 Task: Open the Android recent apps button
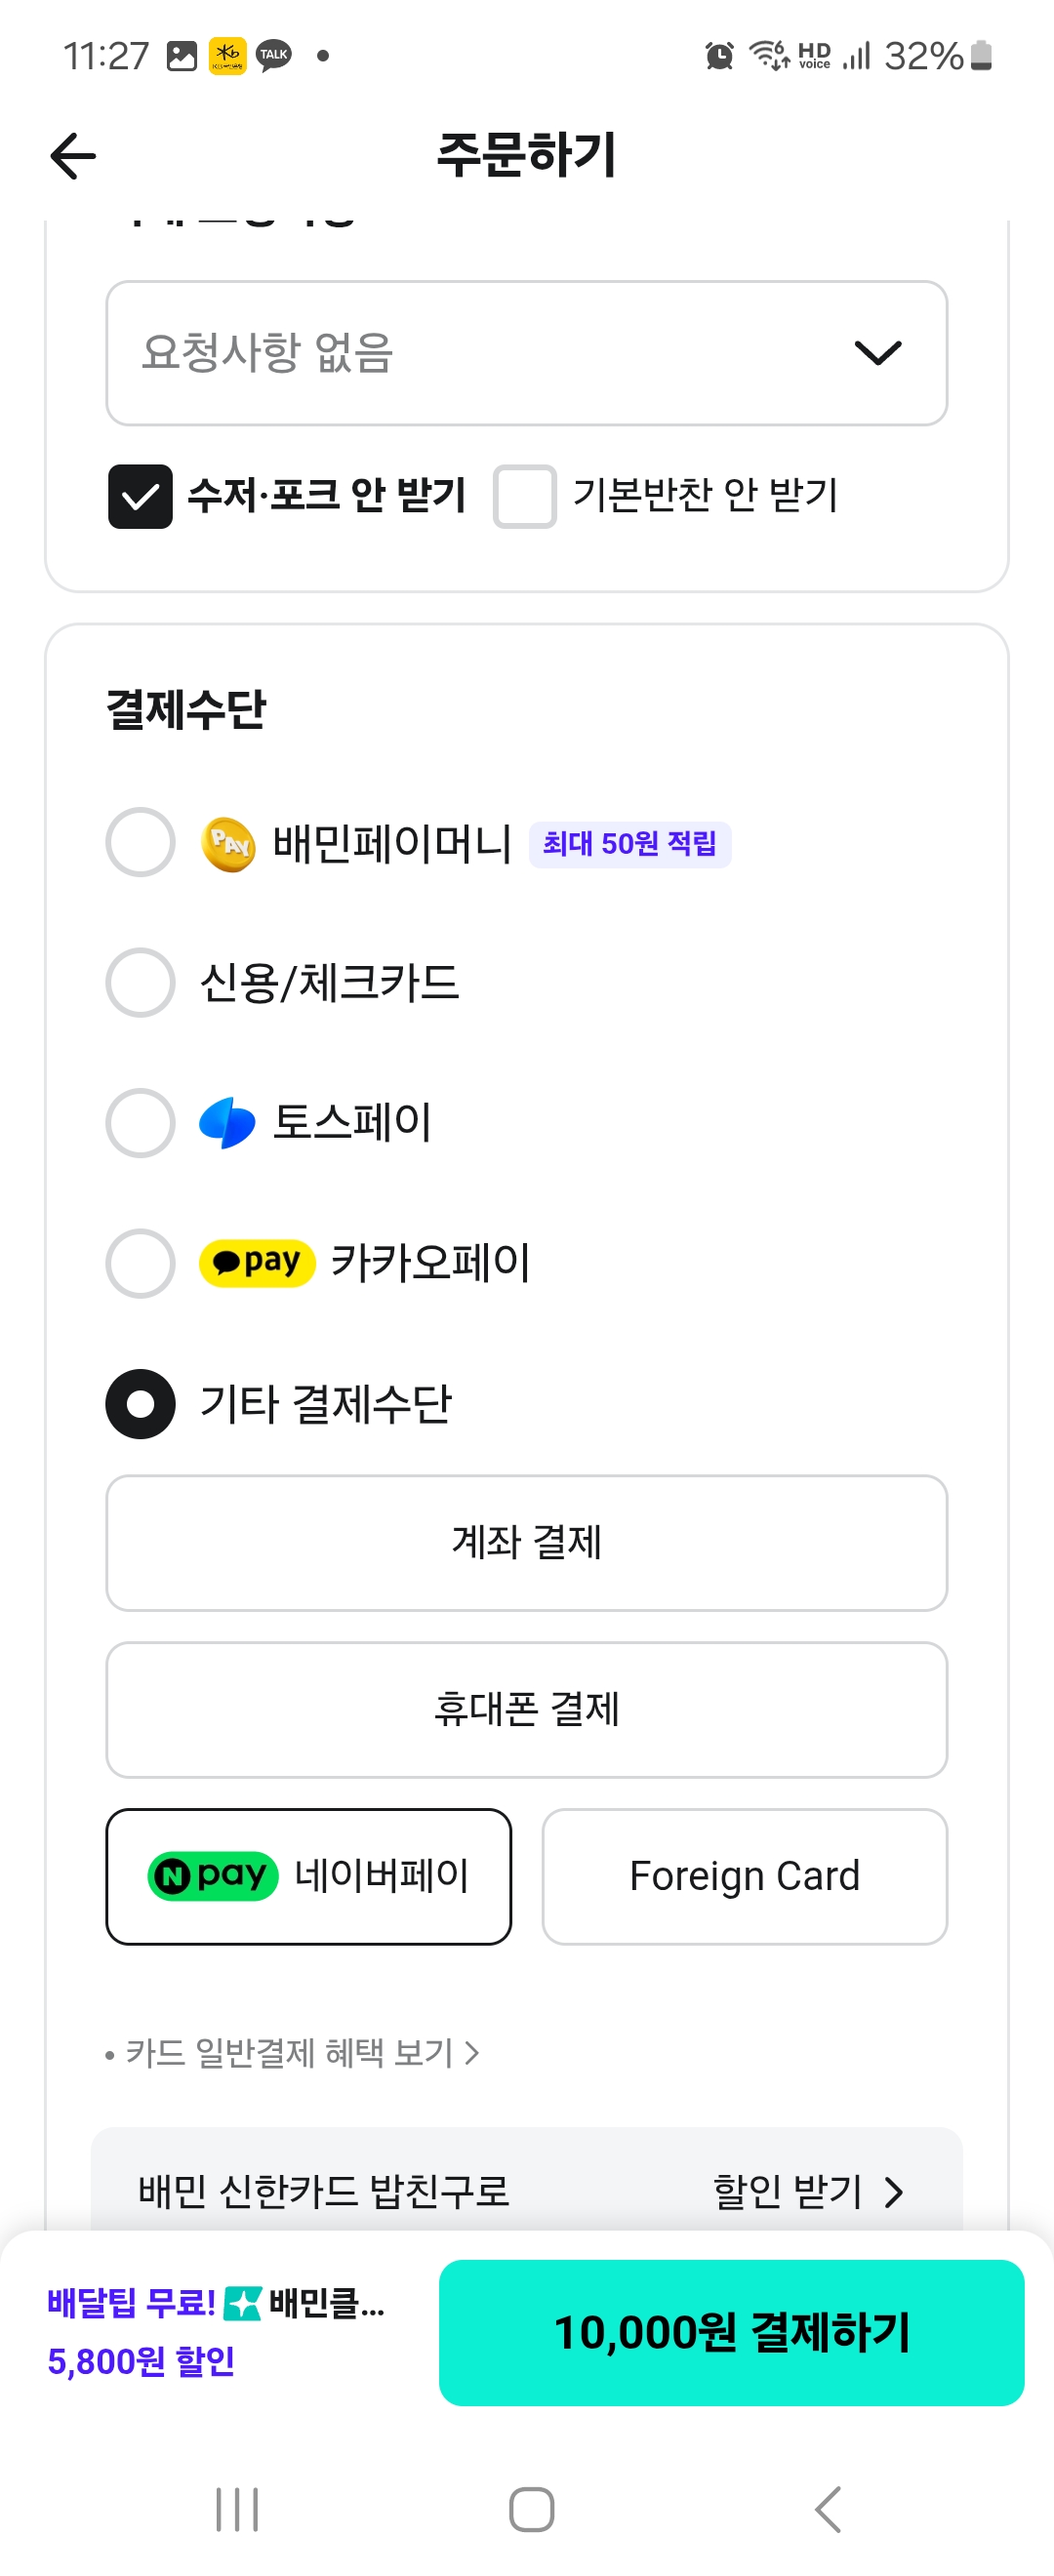click(237, 2509)
